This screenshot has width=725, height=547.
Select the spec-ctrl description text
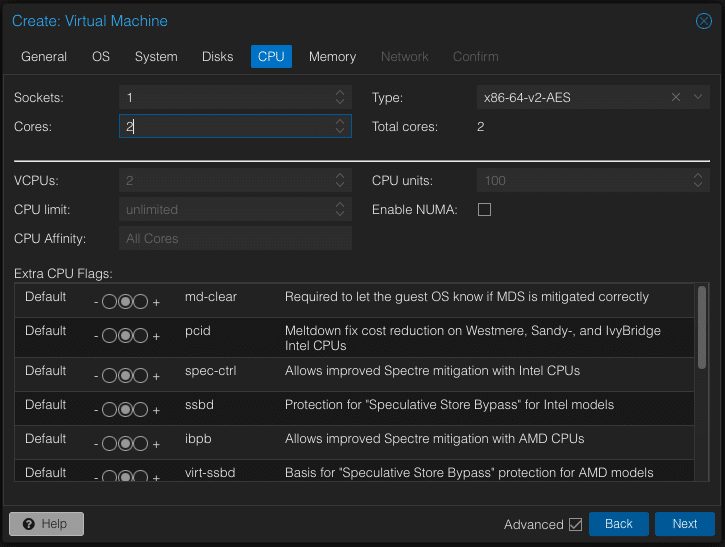(432, 371)
